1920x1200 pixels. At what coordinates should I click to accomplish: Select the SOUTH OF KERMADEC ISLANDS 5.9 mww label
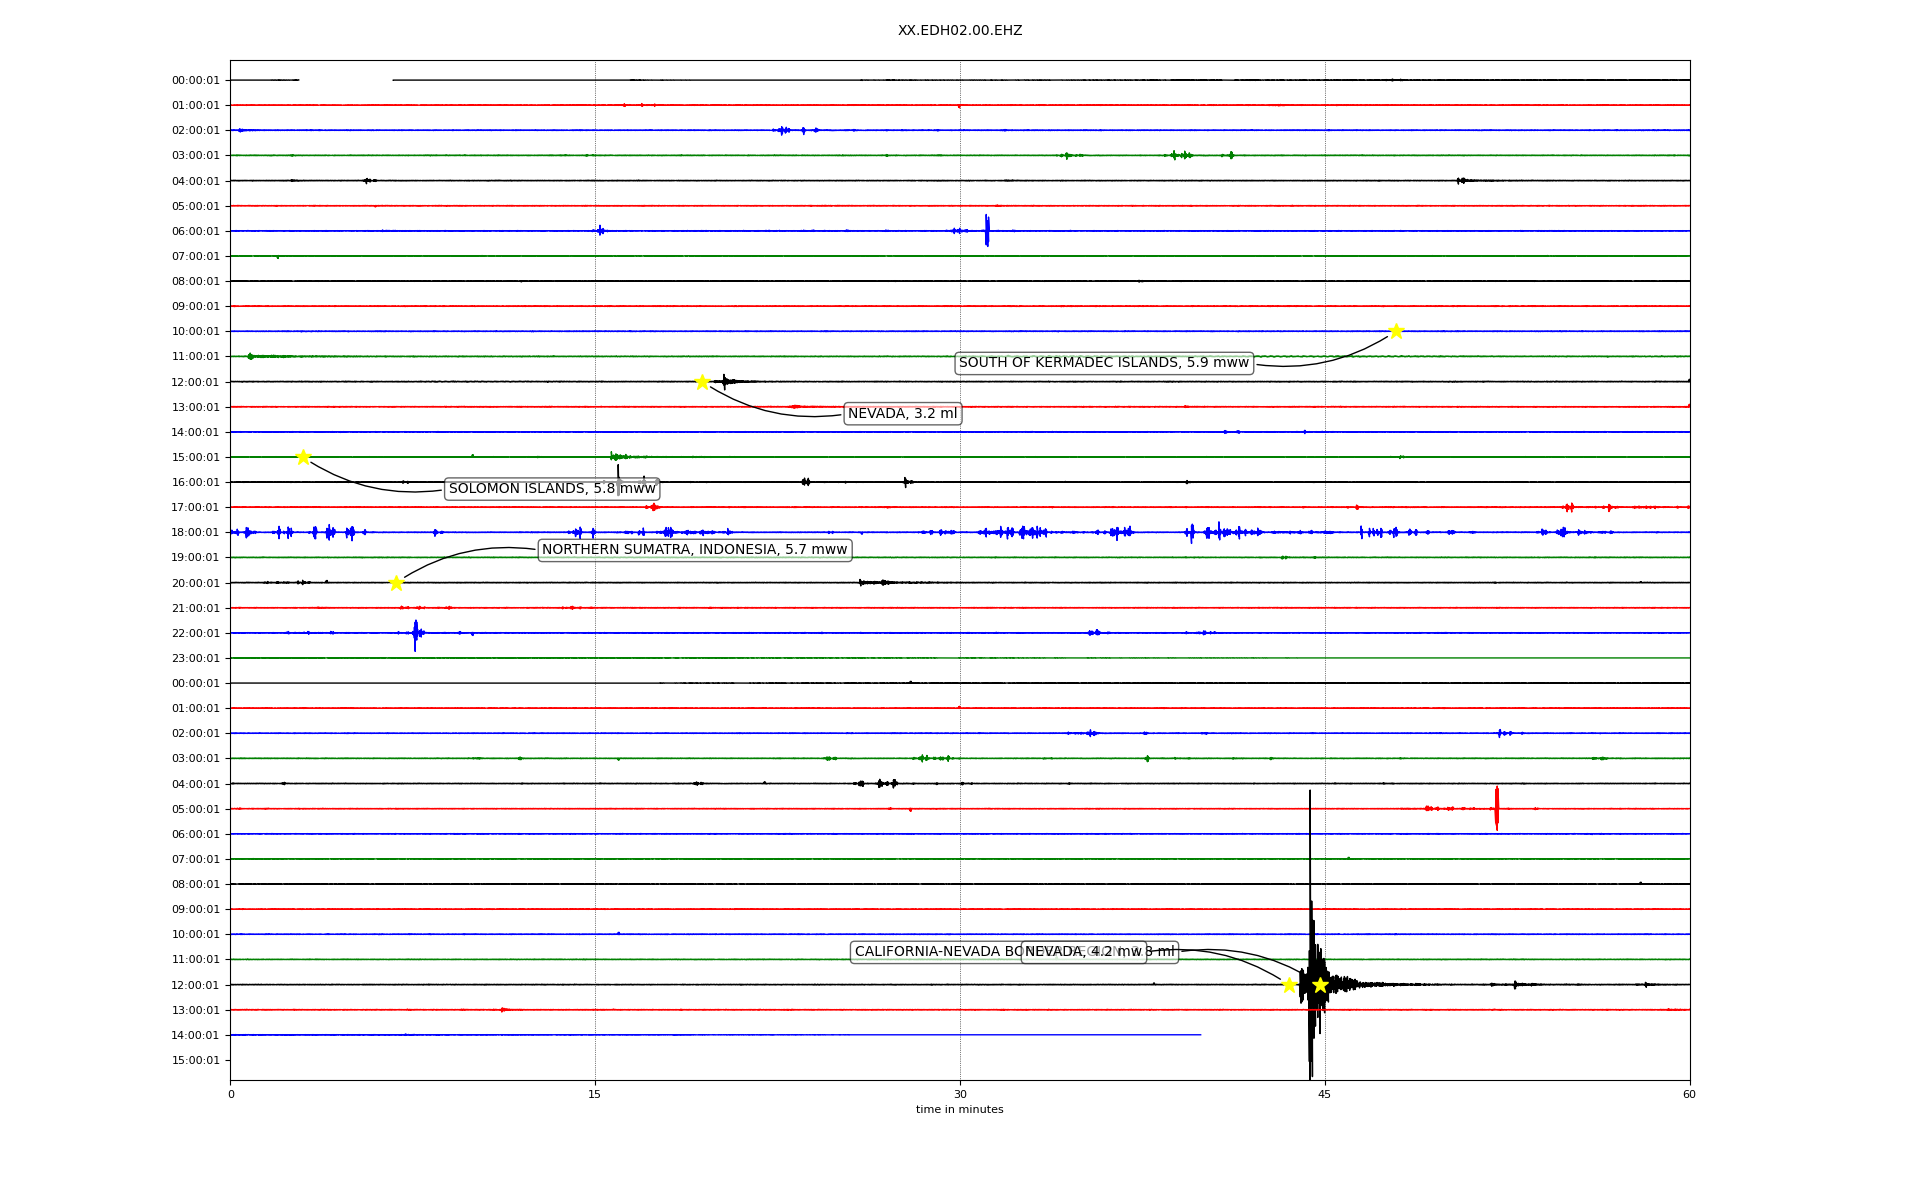[x=1103, y=363]
